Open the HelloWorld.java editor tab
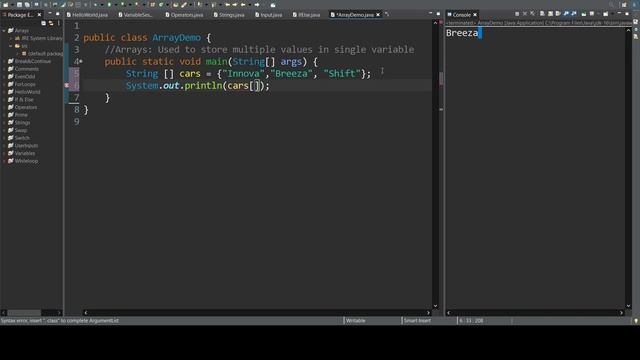 87,15
